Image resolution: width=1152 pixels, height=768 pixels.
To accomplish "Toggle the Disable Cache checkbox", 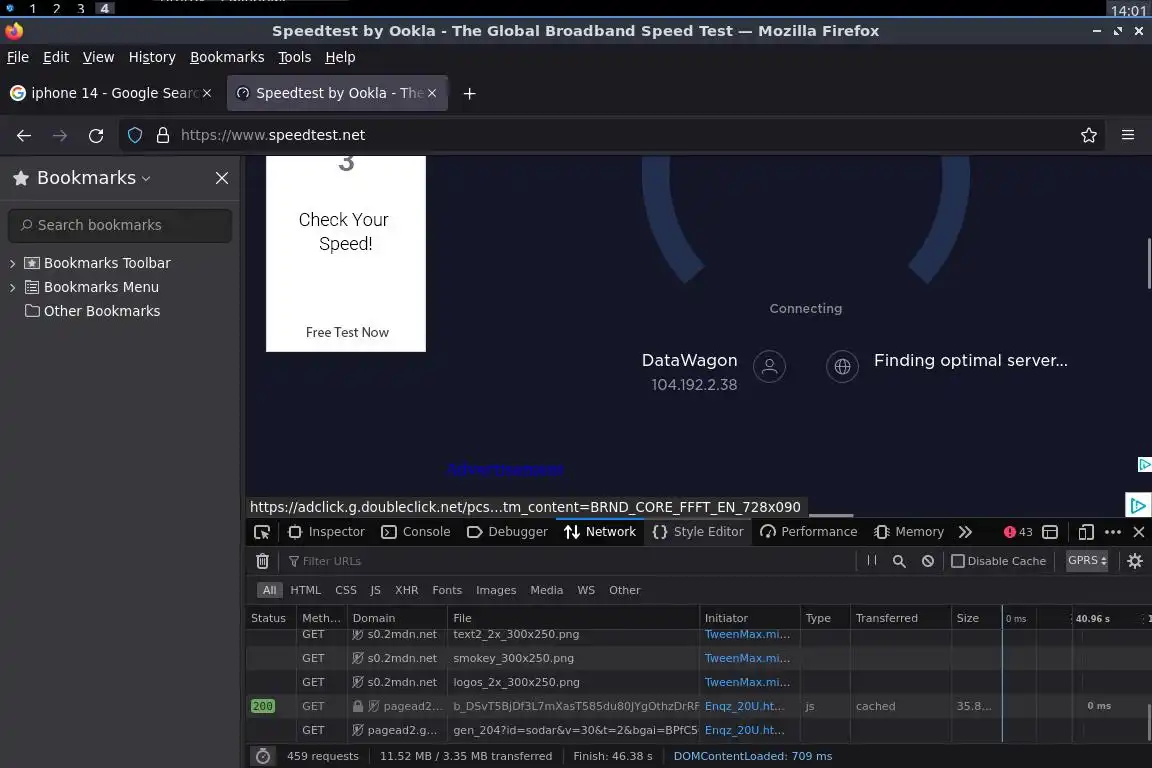I will pos(958,561).
